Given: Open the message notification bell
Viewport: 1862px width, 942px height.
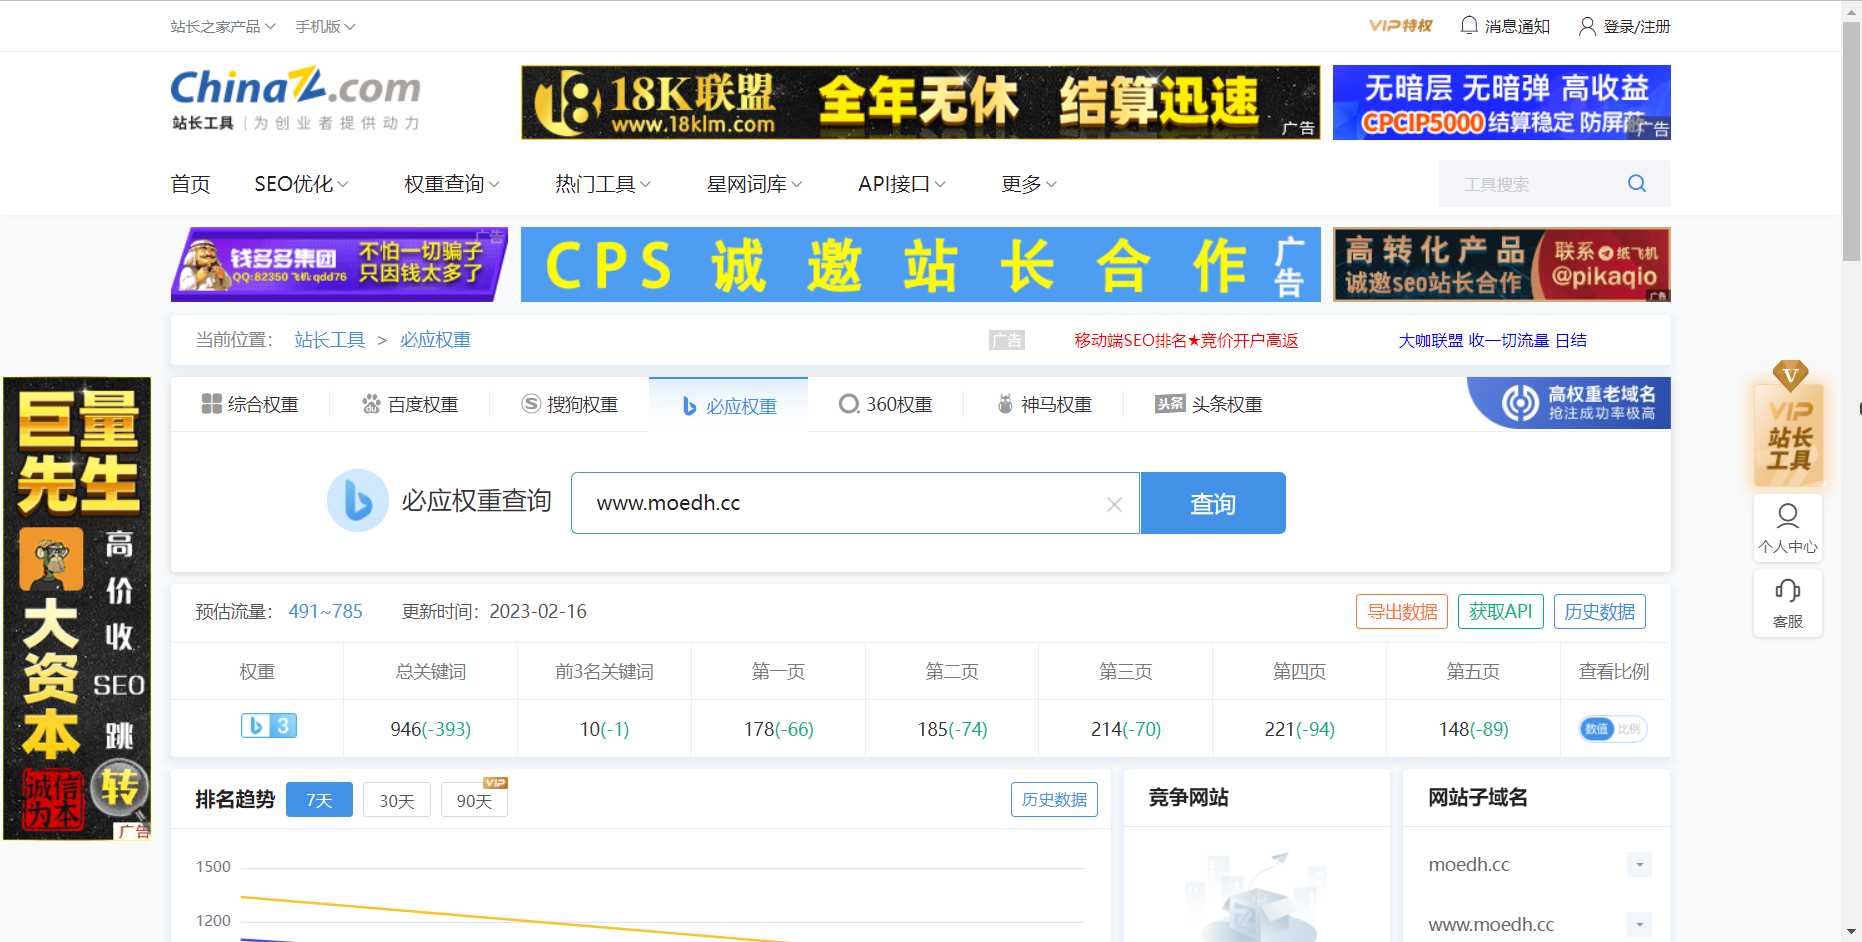Looking at the screenshot, I should [x=1469, y=26].
